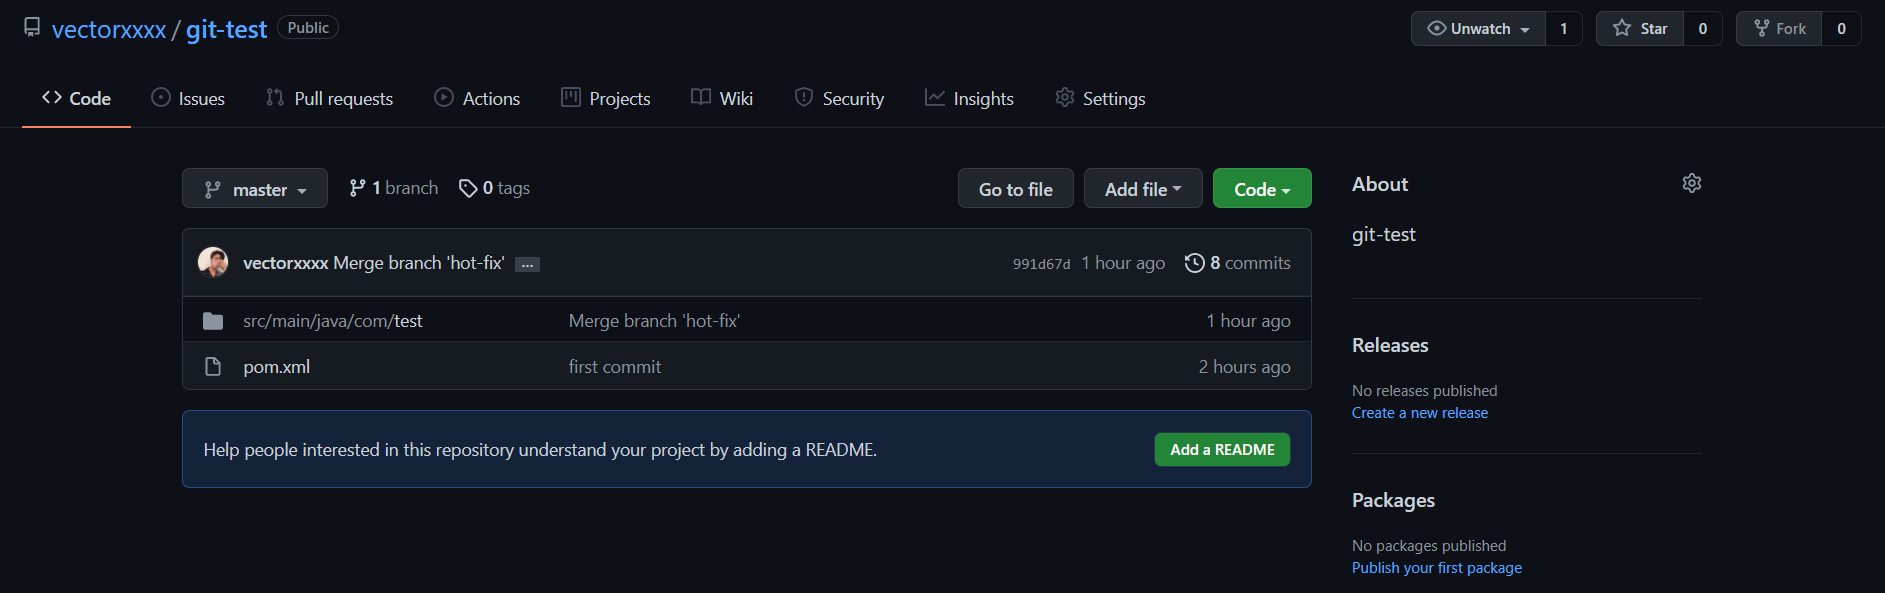Star this repository
This screenshot has width=1885, height=593.
(1640, 29)
